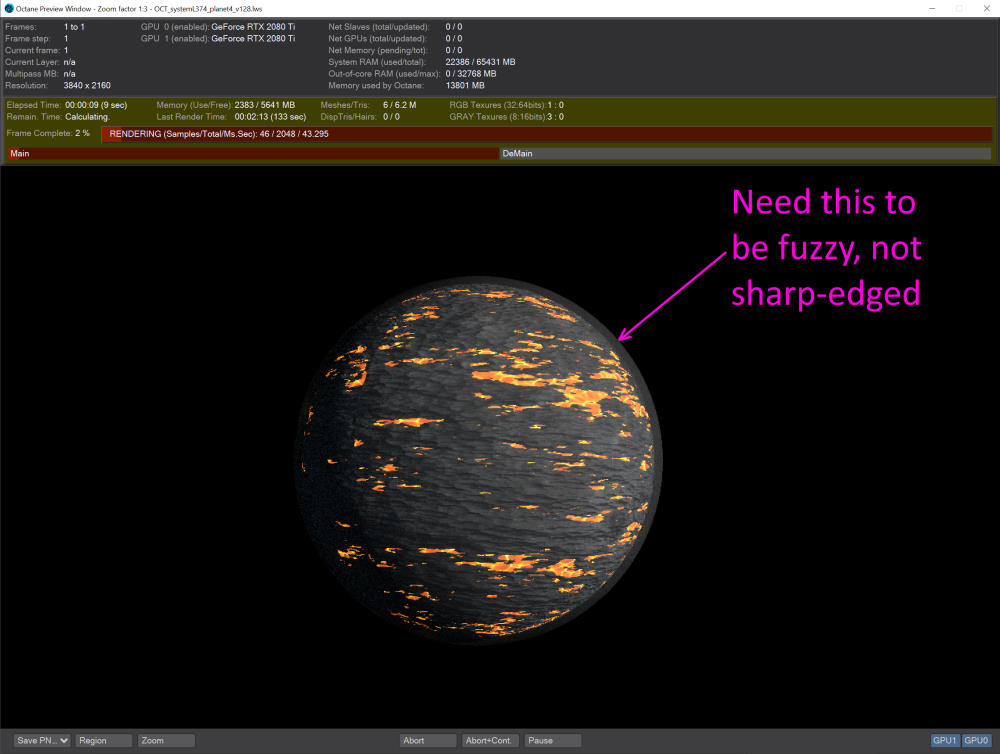The height and width of the screenshot is (754, 1000).
Task: Click the RENDERING progress bar
Action: 547,134
